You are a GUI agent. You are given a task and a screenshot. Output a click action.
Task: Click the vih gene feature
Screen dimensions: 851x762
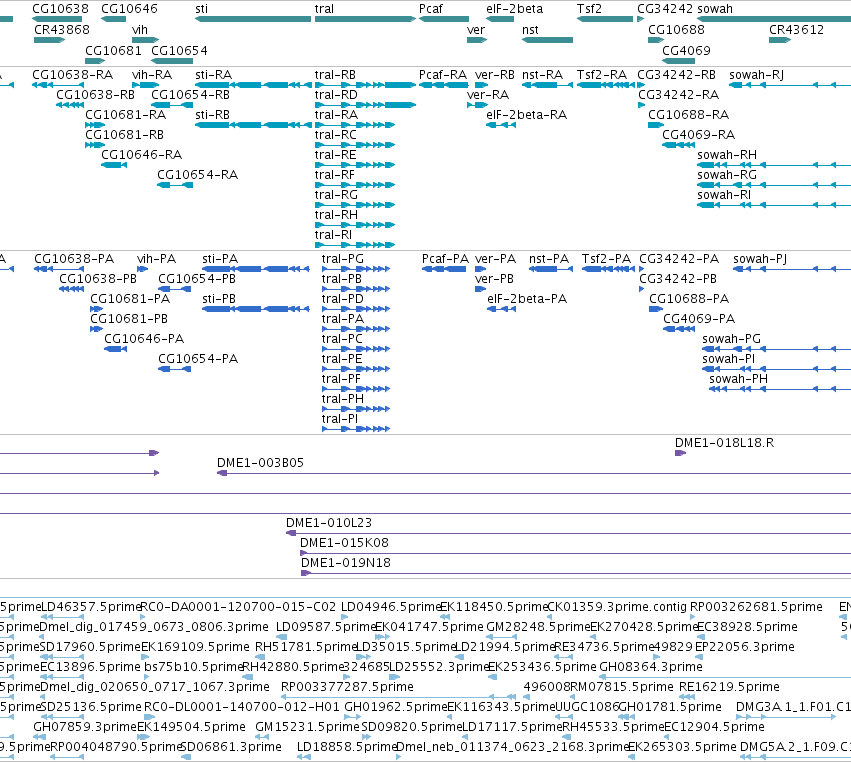tap(145, 40)
